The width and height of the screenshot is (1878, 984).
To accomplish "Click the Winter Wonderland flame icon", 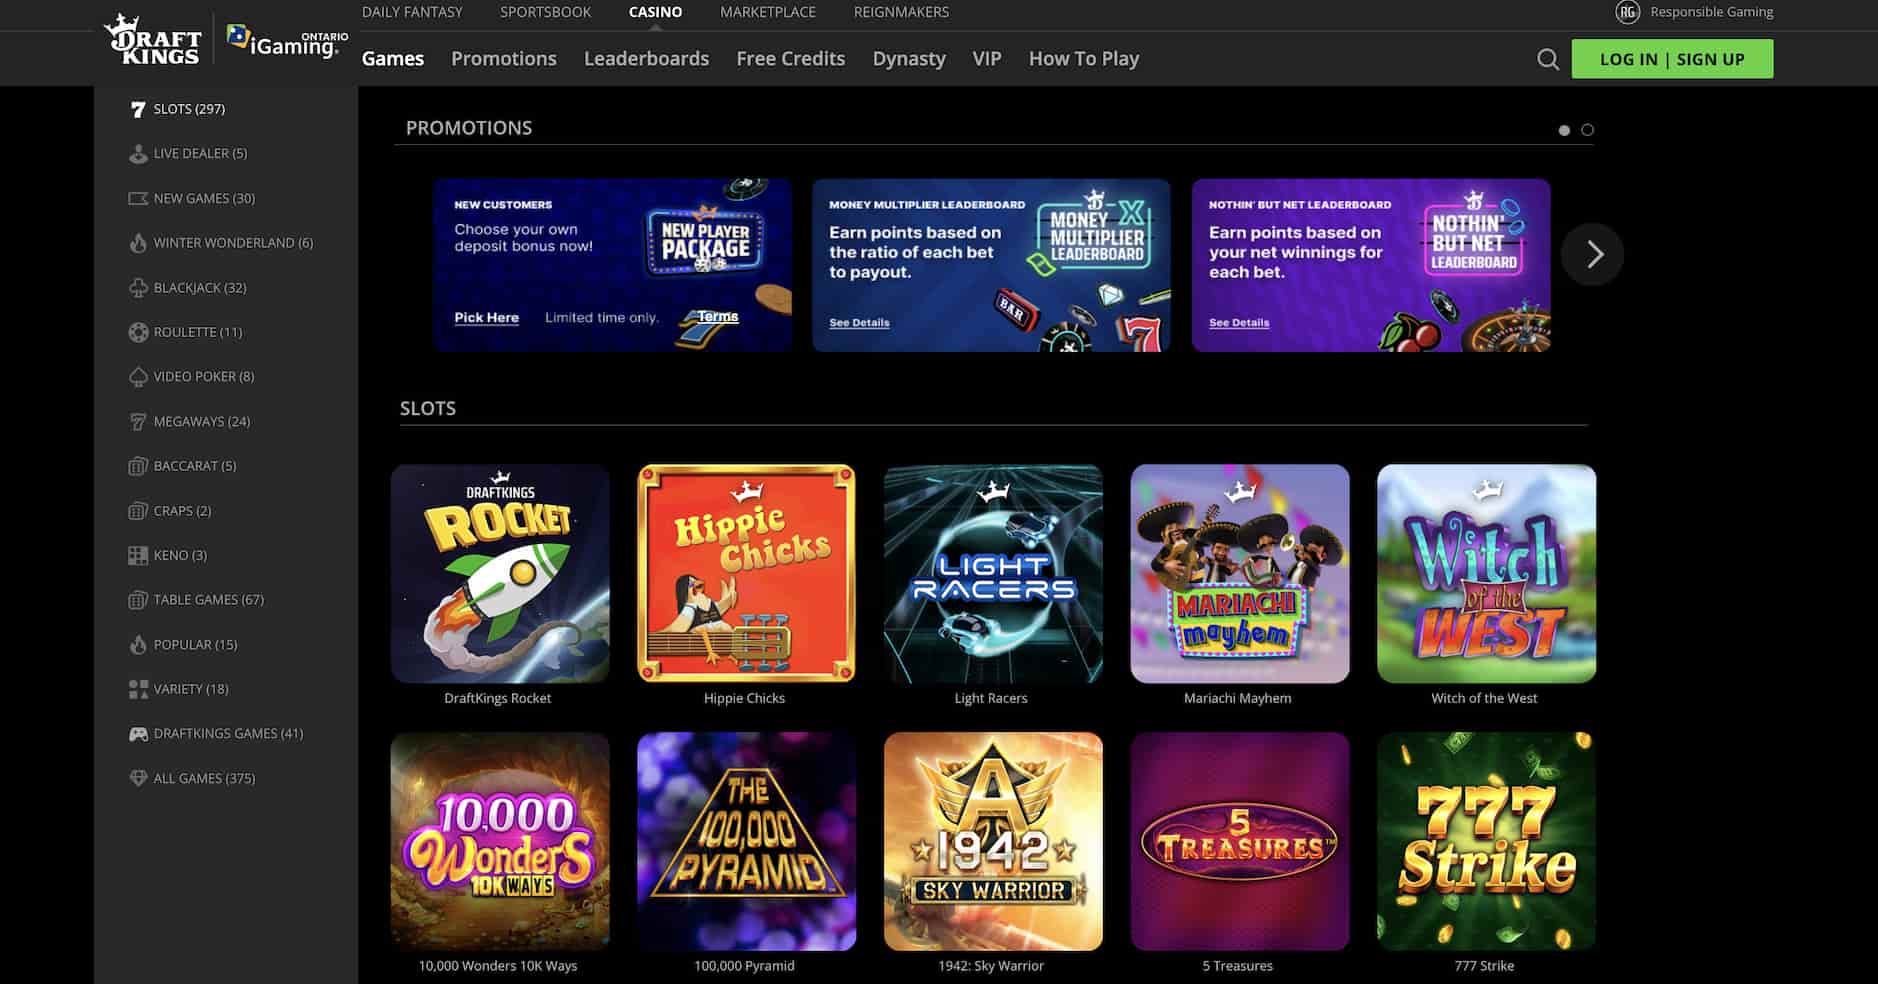I will click(x=138, y=243).
